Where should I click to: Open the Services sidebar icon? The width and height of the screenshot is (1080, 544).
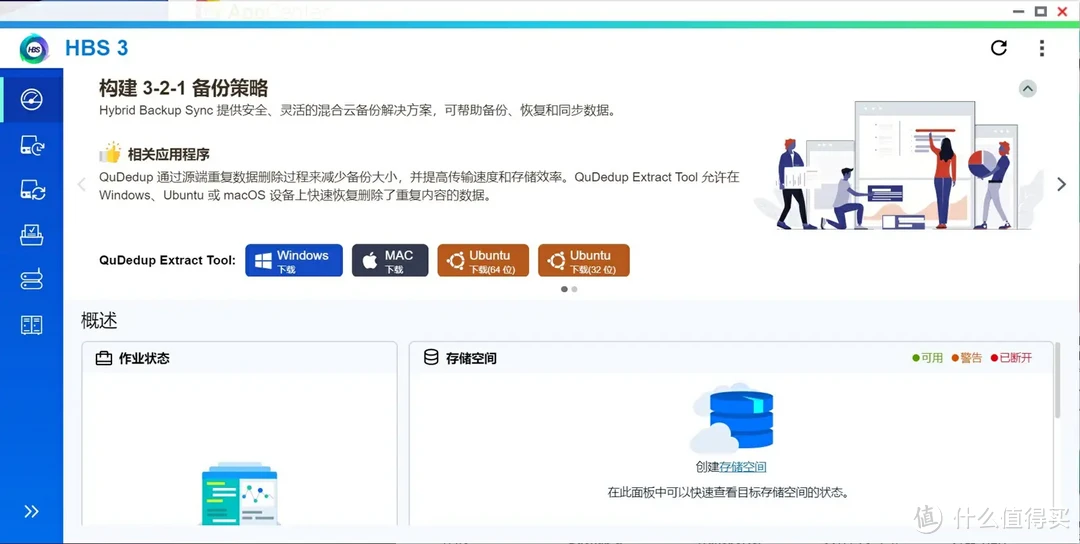[x=32, y=324]
